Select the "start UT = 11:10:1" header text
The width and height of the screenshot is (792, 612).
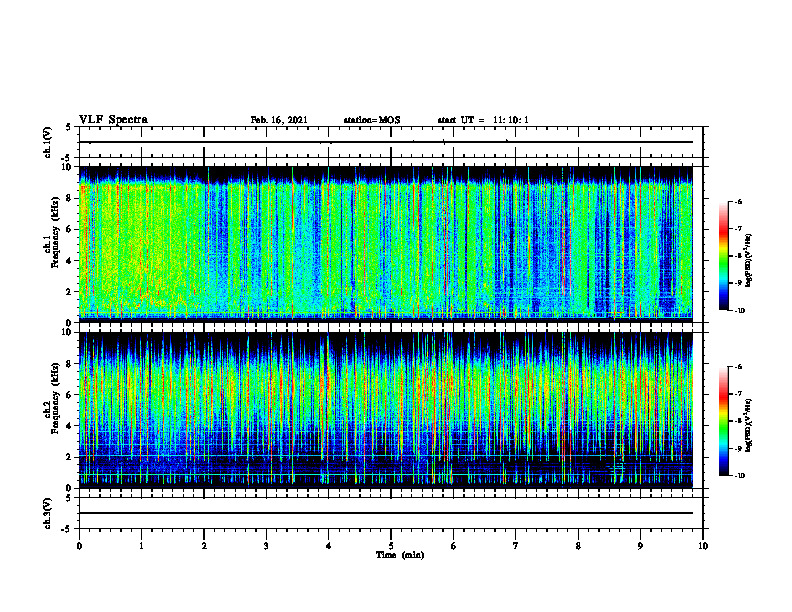(483, 120)
